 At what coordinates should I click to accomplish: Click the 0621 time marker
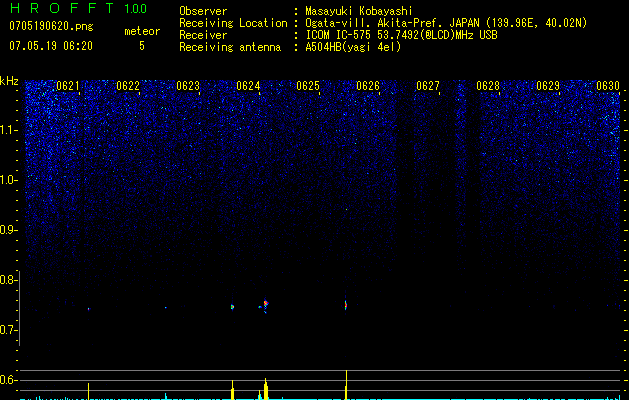point(68,86)
